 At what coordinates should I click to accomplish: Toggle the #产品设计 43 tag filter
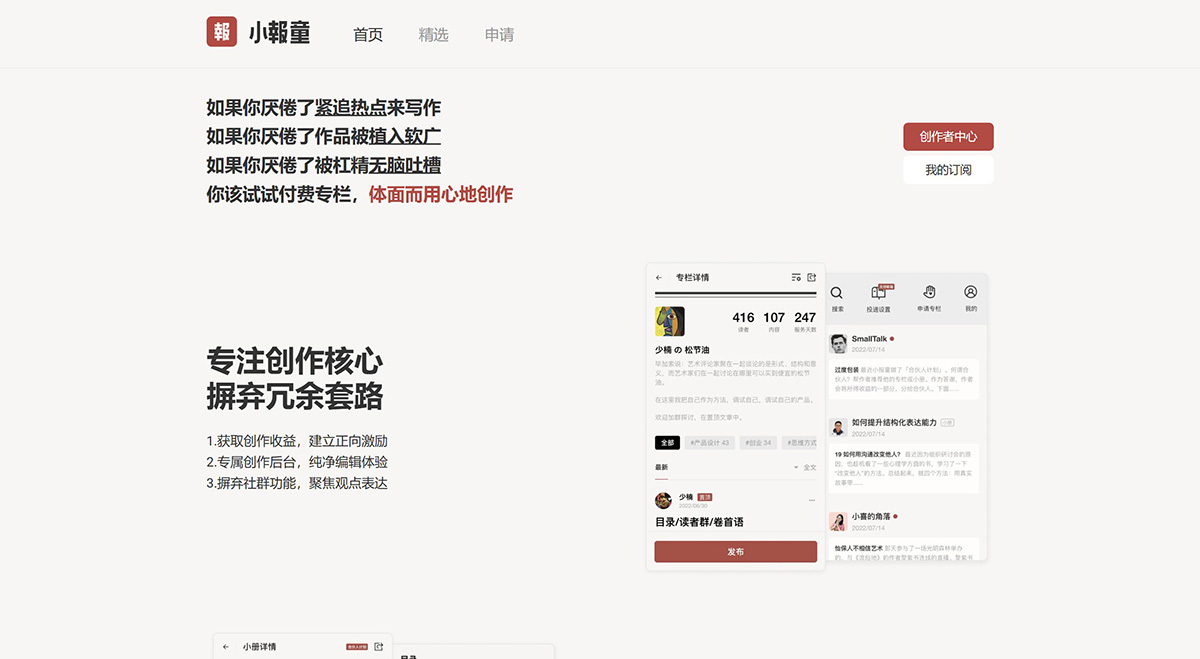[710, 442]
